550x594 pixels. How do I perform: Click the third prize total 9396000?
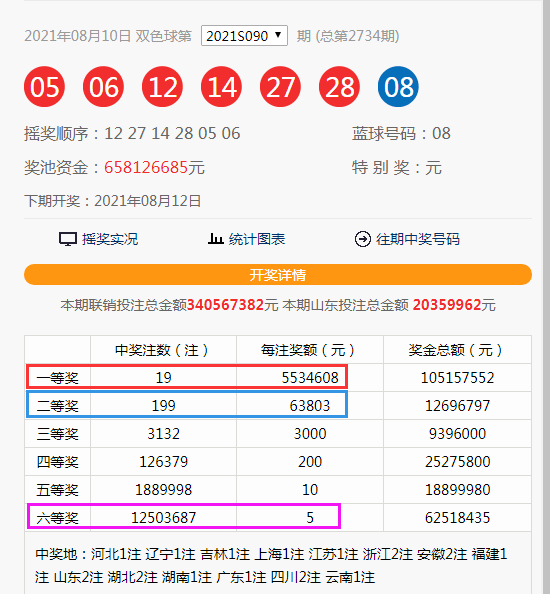pyautogui.click(x=457, y=434)
